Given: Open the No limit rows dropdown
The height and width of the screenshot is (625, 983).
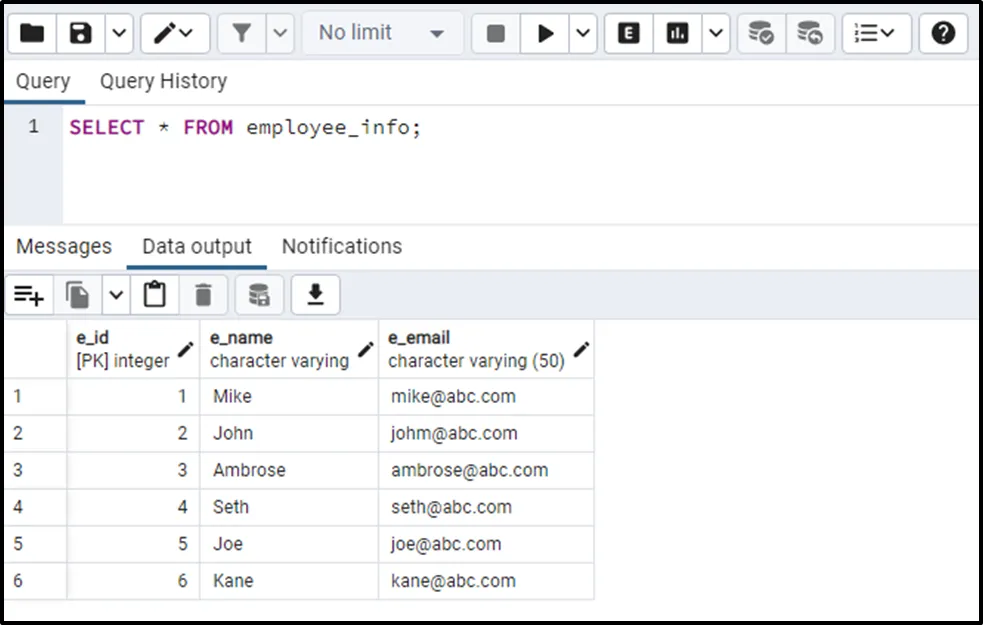Looking at the screenshot, I should [x=381, y=33].
